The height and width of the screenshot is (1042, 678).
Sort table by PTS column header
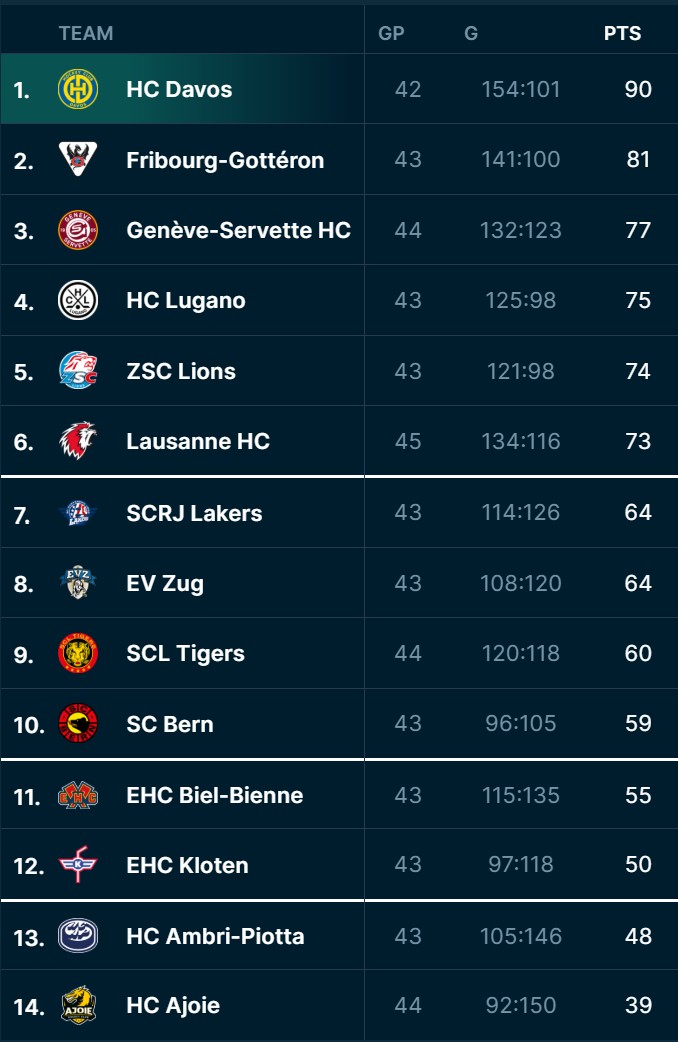622,33
